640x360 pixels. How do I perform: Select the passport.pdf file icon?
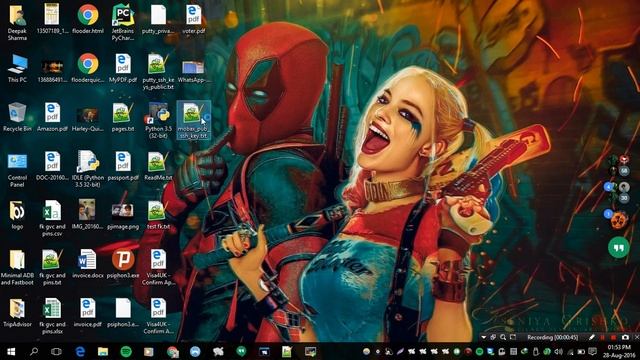click(x=123, y=162)
